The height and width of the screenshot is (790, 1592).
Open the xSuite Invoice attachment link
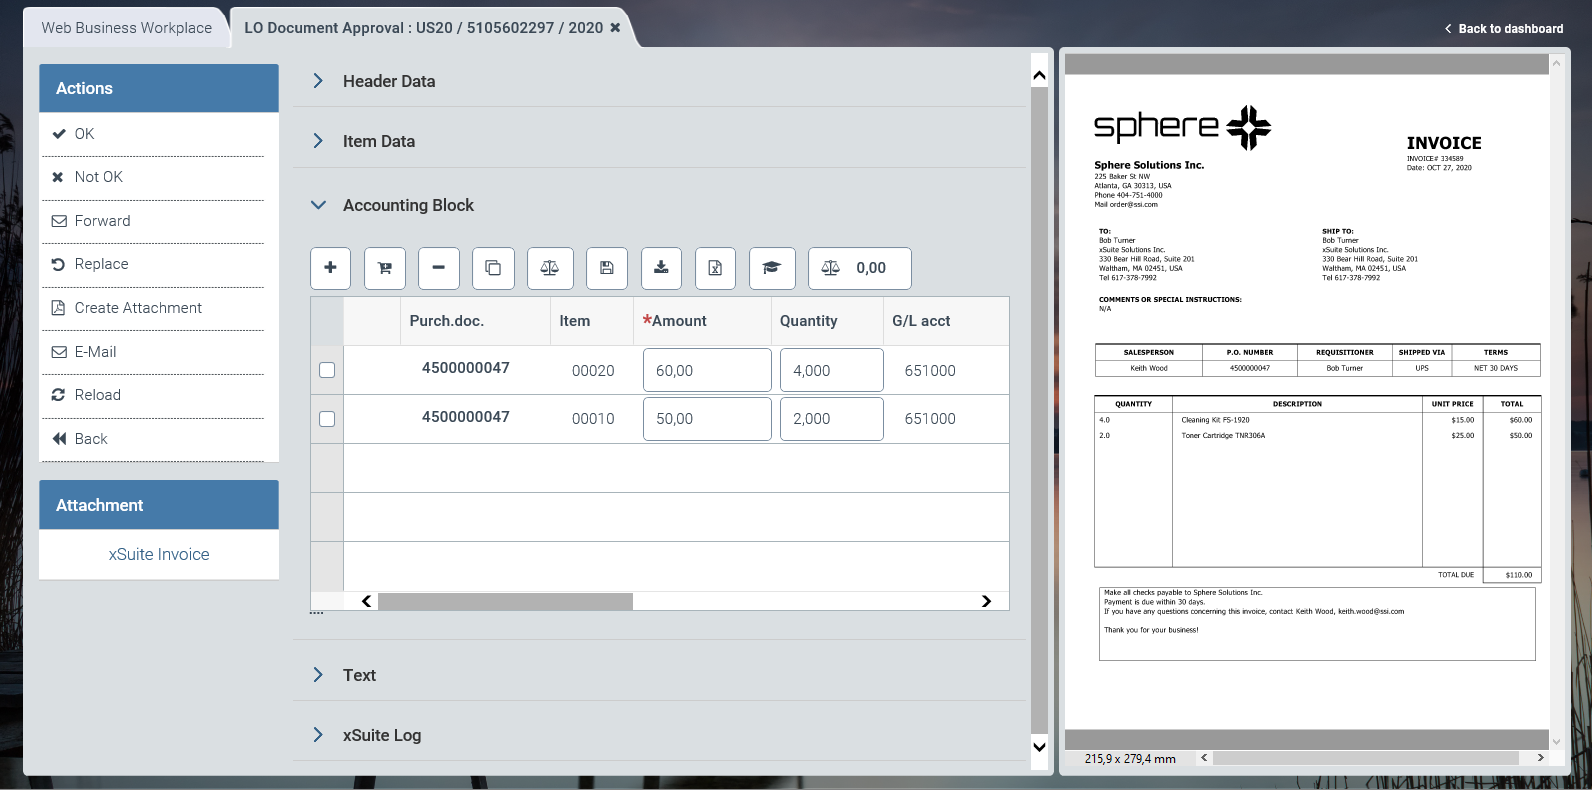tap(159, 554)
